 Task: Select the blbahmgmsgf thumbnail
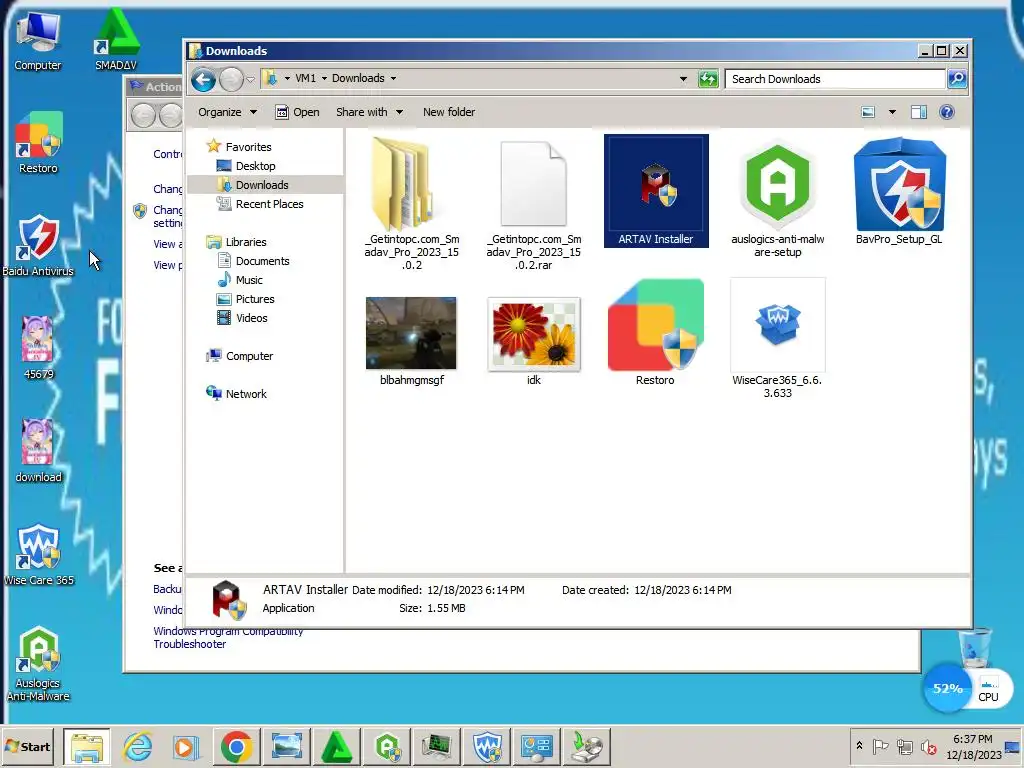411,340
